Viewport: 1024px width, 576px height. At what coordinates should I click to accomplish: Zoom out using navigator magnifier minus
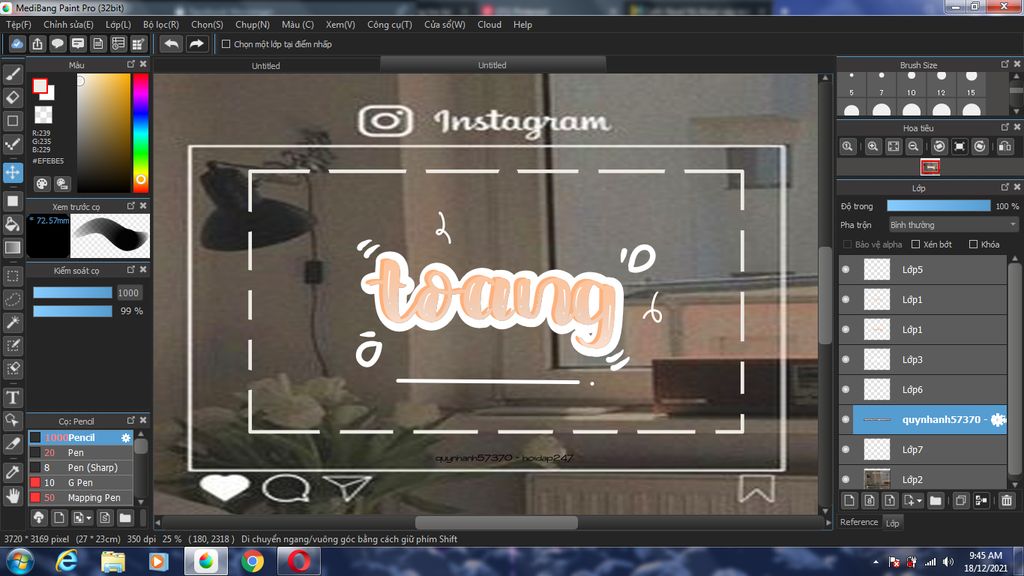(x=914, y=146)
